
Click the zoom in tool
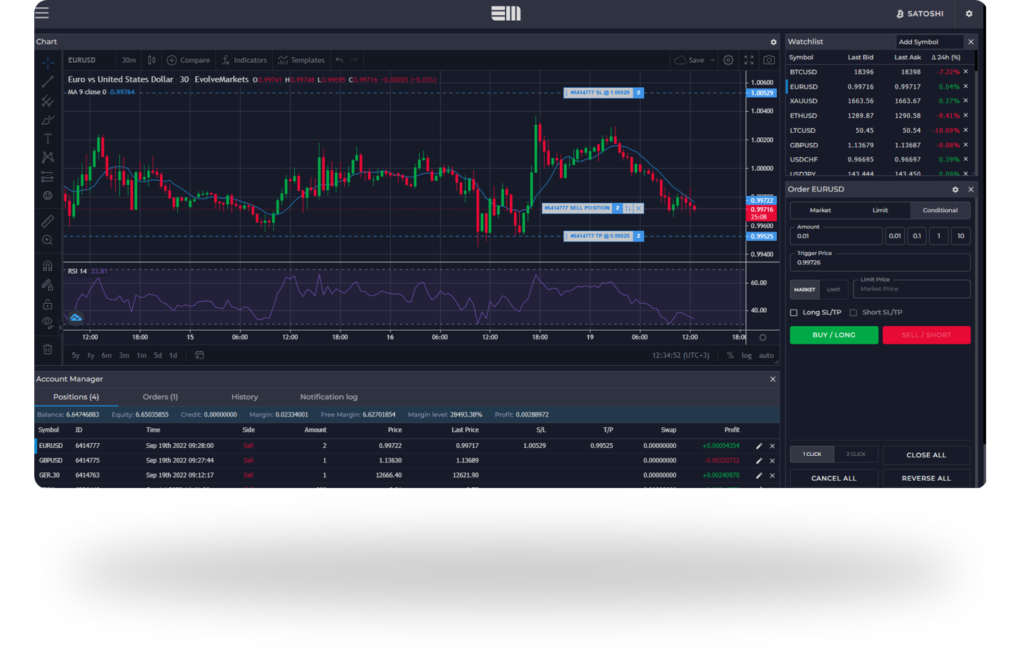[x=47, y=240]
